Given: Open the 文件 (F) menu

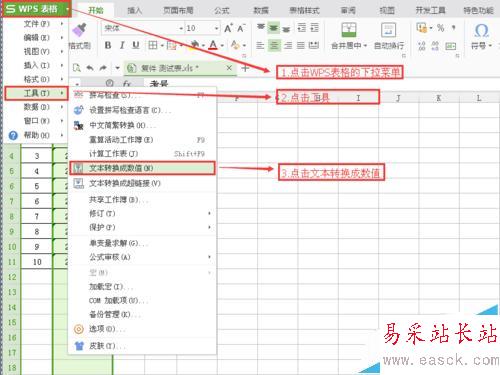Looking at the screenshot, I should 36,24.
